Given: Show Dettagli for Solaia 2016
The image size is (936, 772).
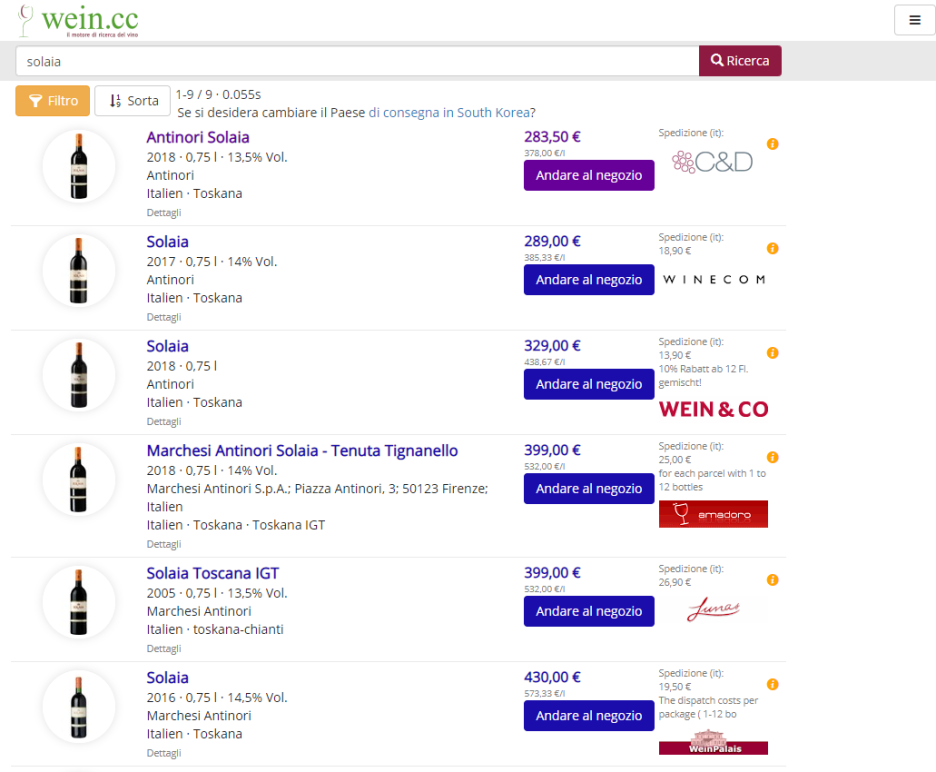Looking at the screenshot, I should pyautogui.click(x=164, y=753).
